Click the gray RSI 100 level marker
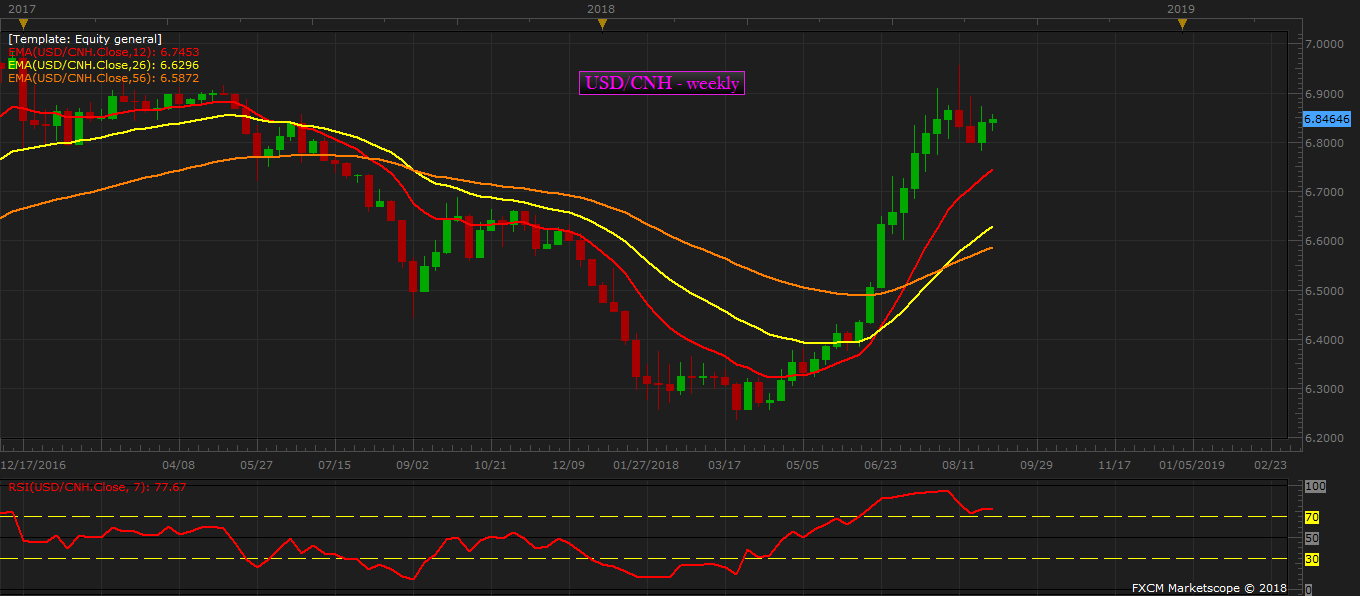The image size is (1360, 596). click(x=1314, y=486)
